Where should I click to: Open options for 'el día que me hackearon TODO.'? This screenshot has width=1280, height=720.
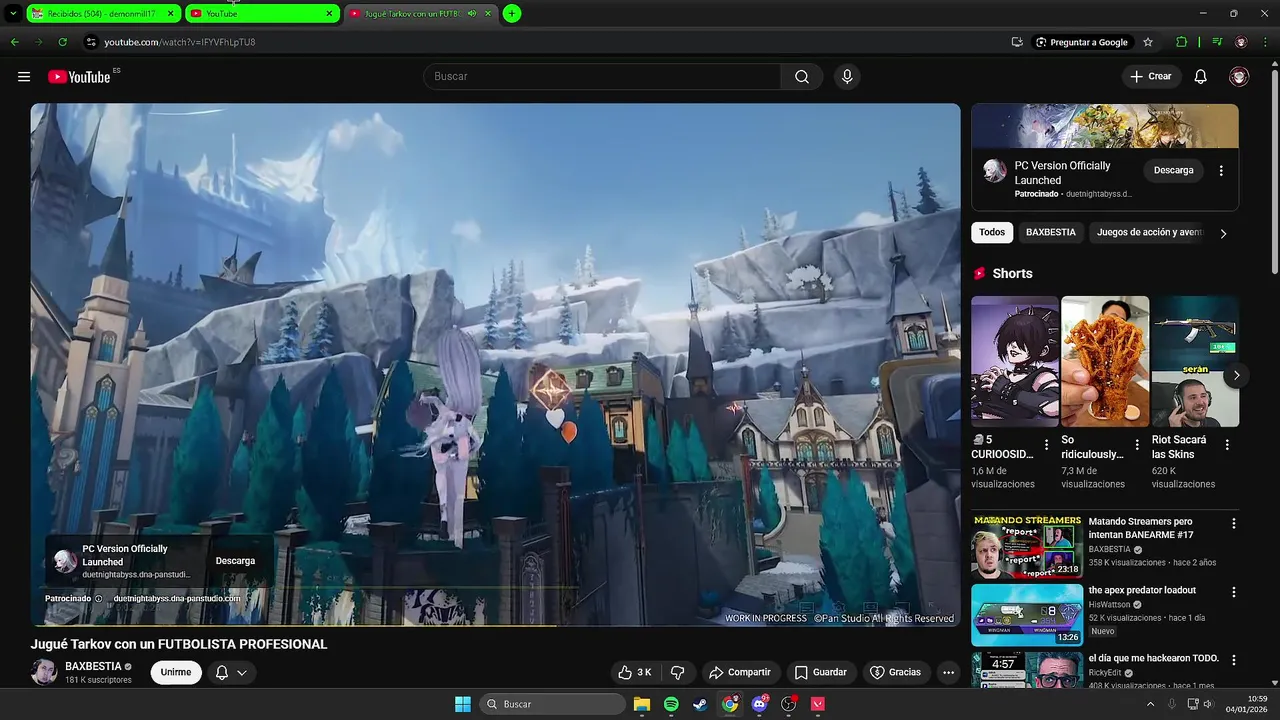click(1233, 660)
